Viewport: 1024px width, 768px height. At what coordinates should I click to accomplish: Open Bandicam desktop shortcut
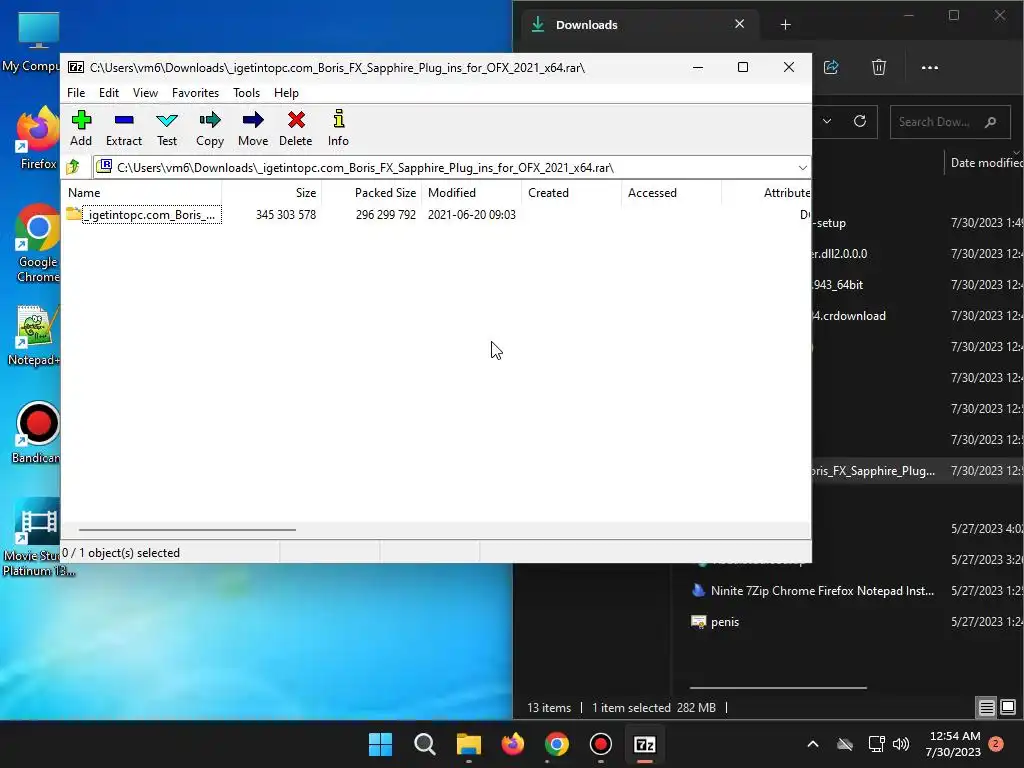click(x=37, y=433)
